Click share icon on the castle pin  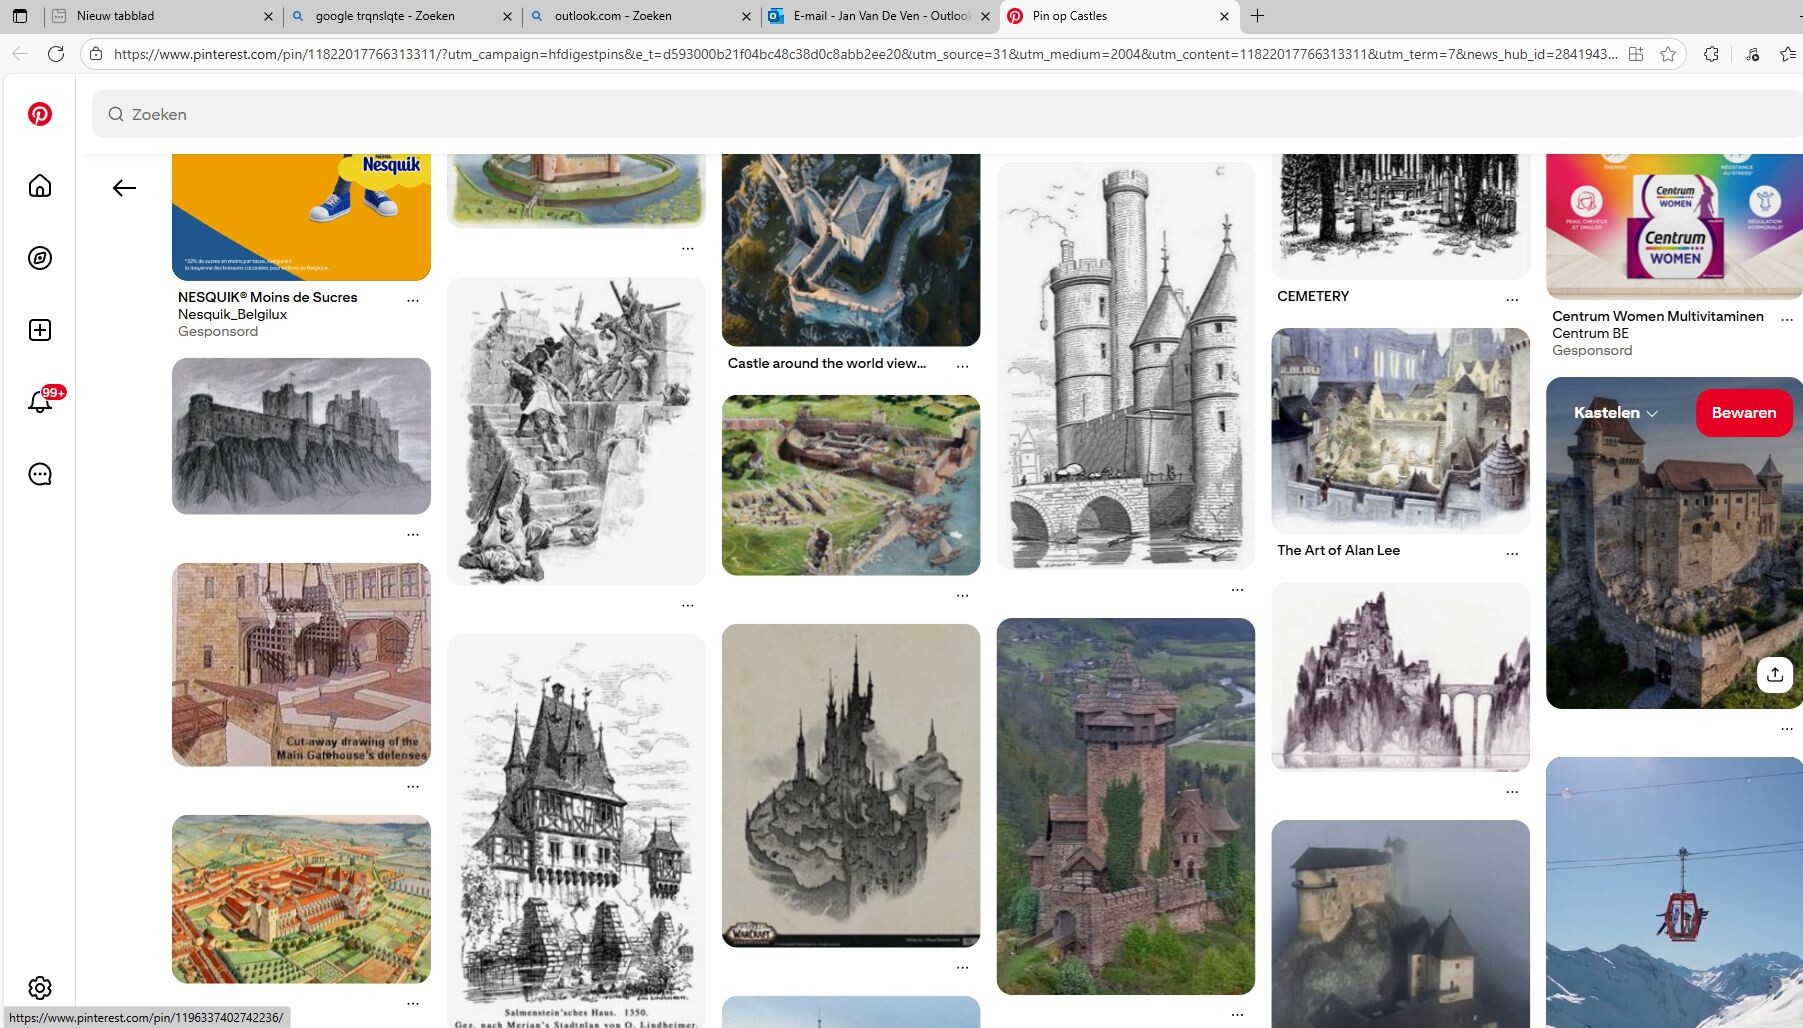pyautogui.click(x=1774, y=674)
